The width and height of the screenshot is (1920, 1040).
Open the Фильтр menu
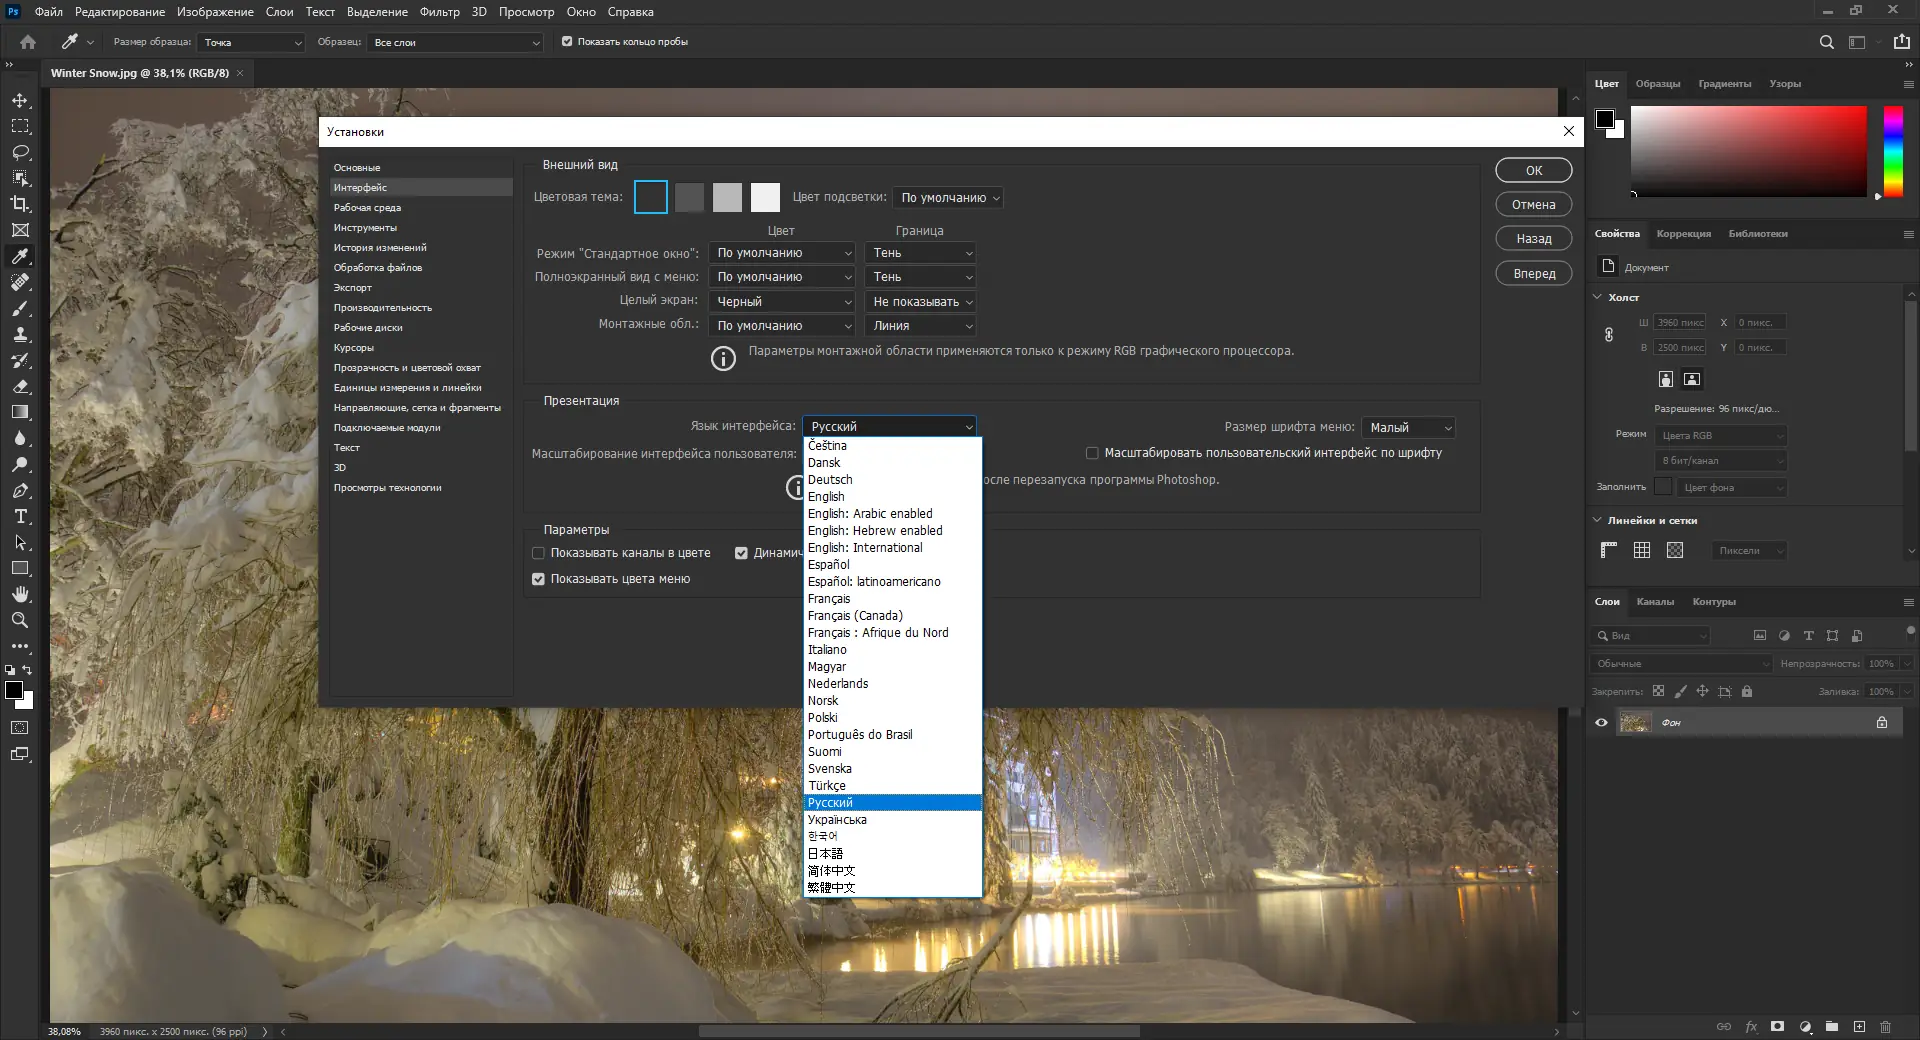coord(439,12)
